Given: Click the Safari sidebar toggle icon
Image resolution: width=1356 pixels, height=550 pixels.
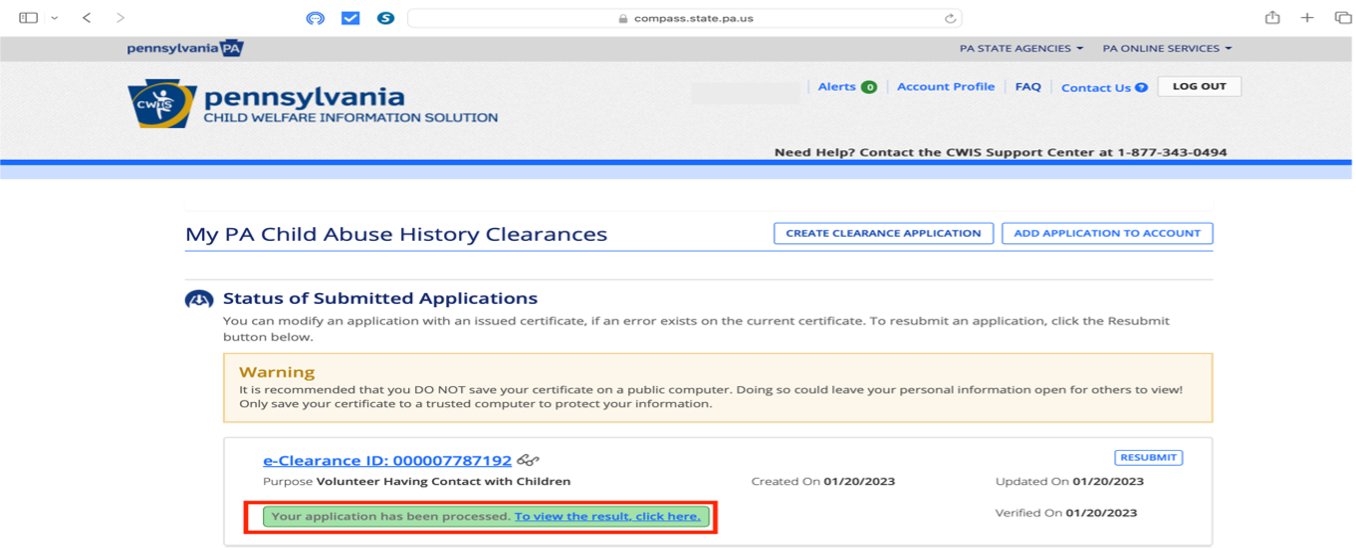Looking at the screenshot, I should coord(28,18).
